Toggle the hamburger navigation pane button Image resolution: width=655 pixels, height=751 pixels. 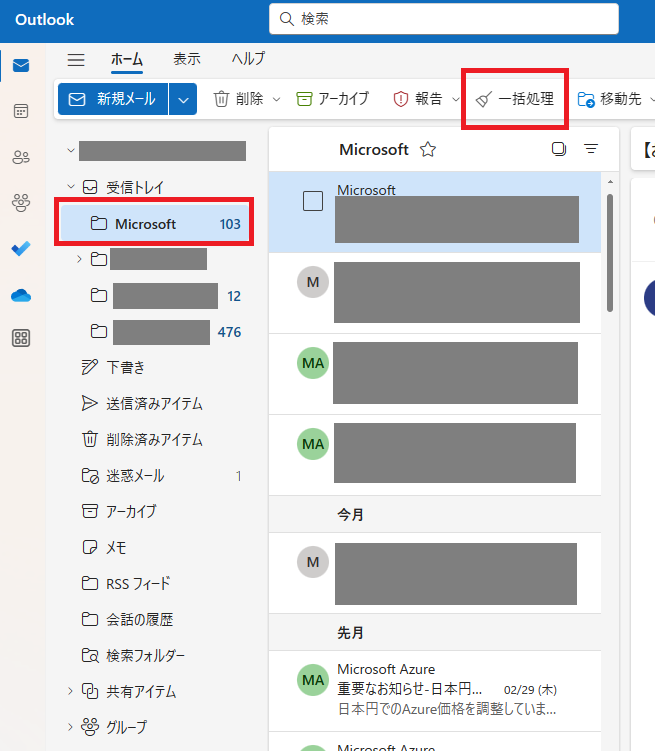76,59
